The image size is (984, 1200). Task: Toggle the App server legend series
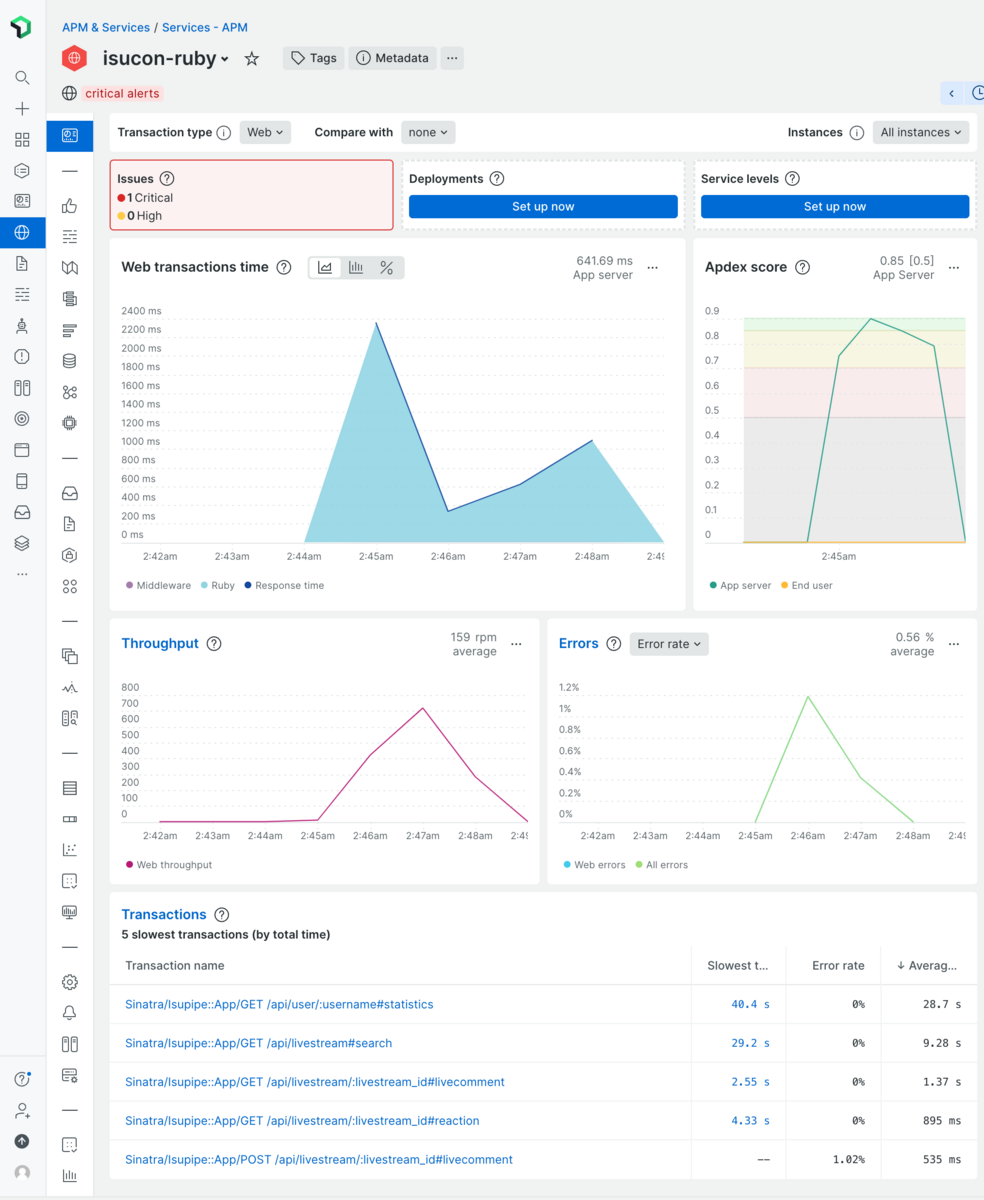tap(740, 586)
